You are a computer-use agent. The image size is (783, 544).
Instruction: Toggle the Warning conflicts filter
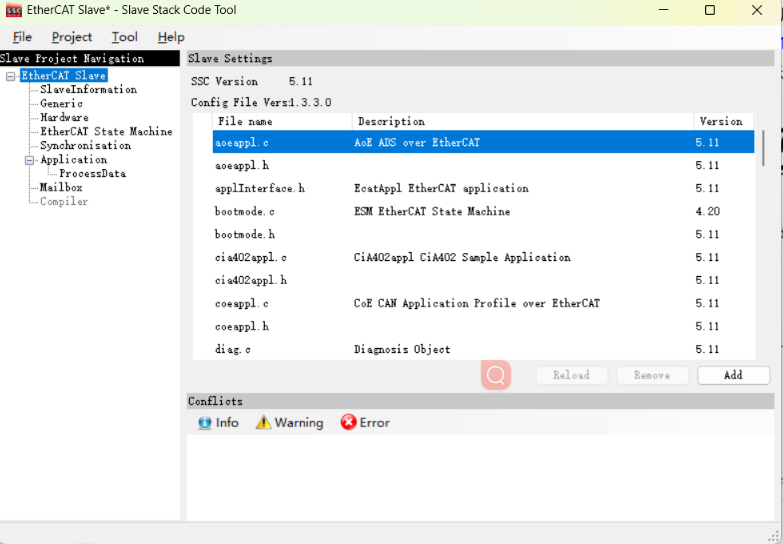[290, 423]
